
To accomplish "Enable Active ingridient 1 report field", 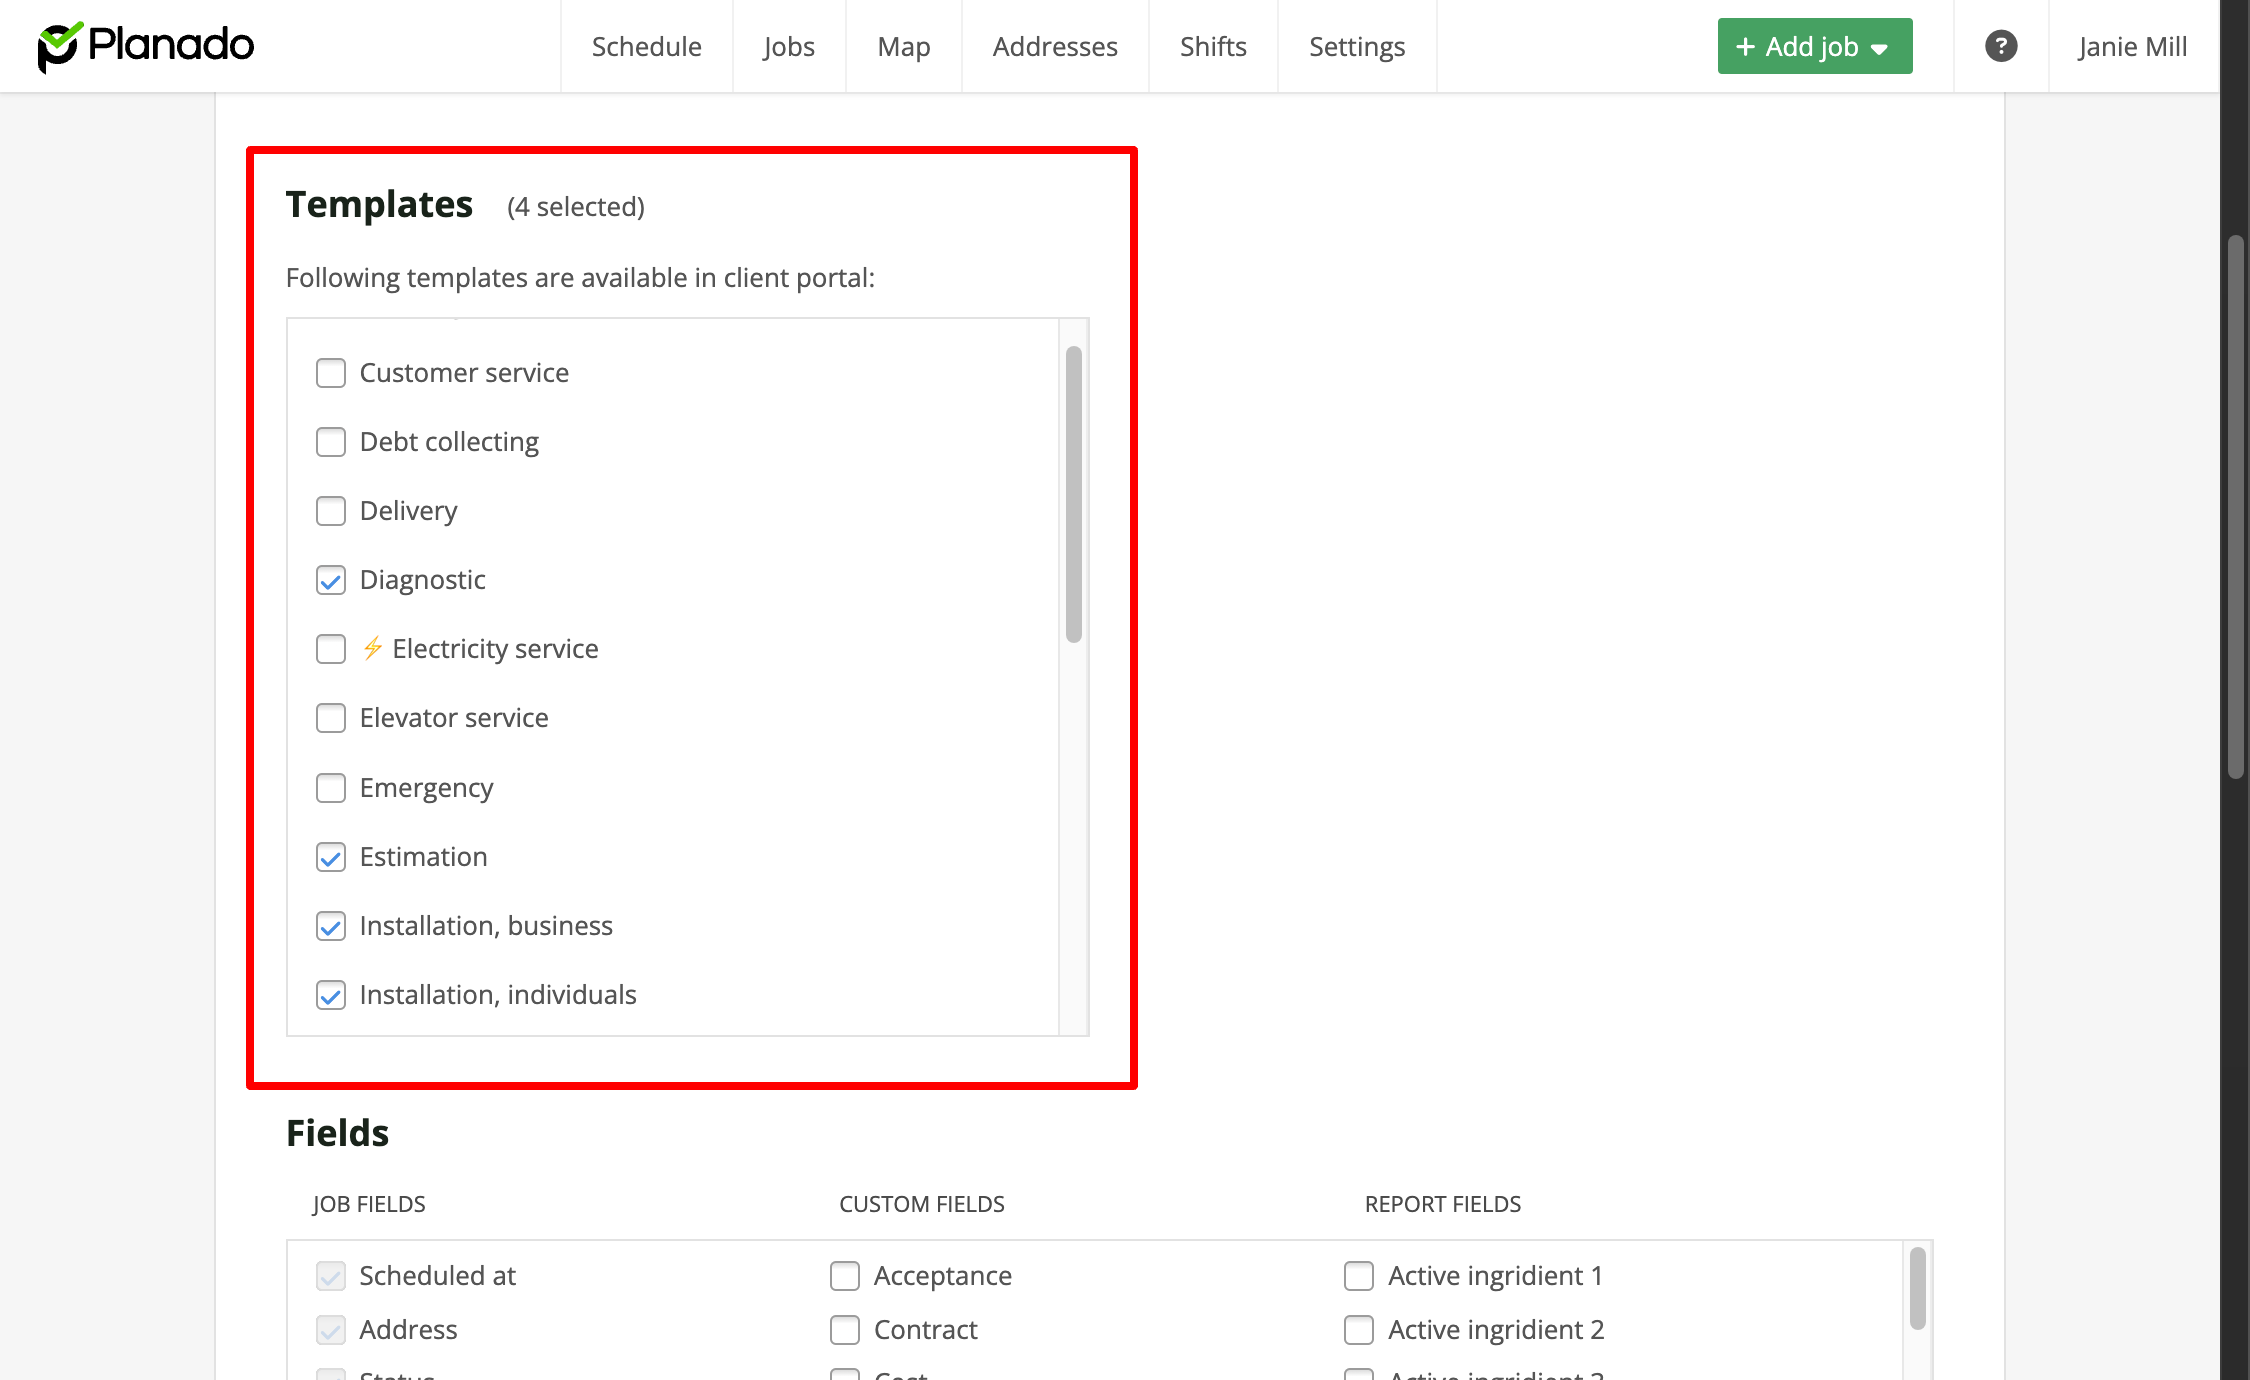I will point(1359,1276).
